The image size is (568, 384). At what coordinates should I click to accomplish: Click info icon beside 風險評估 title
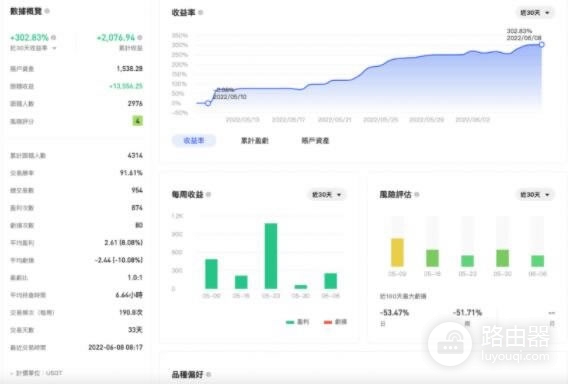417,195
